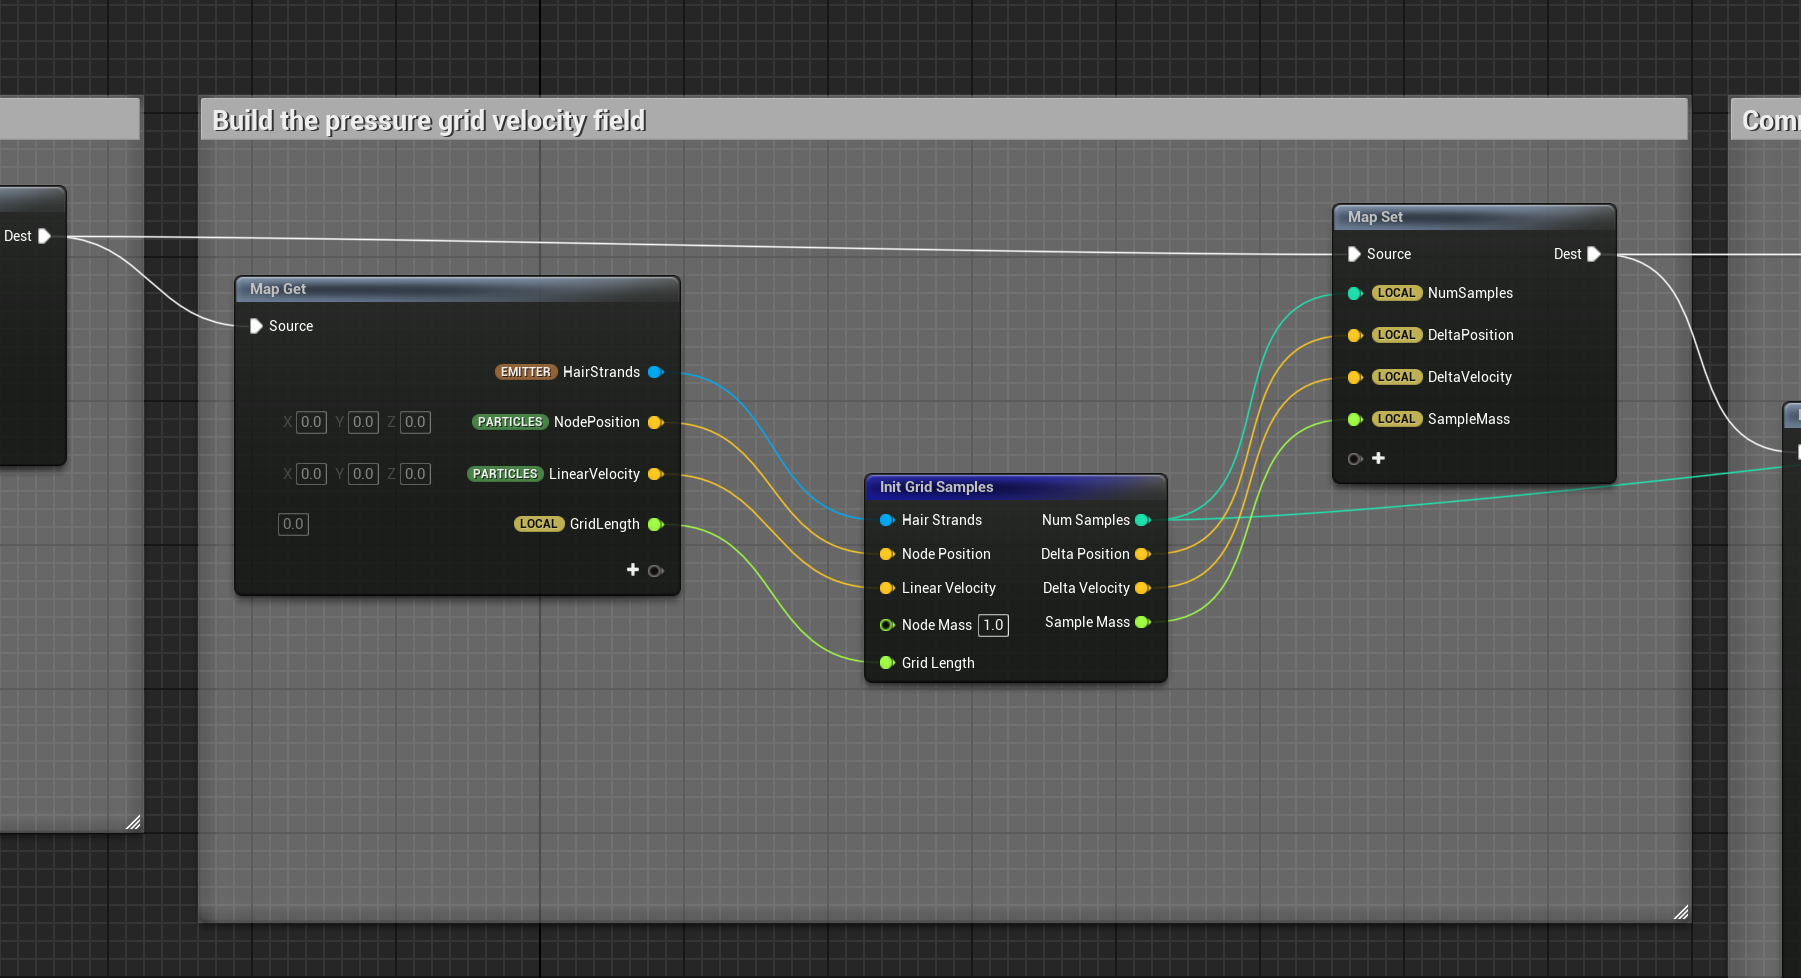Viewport: 1801px width, 978px height.
Task: Add a new pin to Map Set node
Action: [x=1378, y=458]
